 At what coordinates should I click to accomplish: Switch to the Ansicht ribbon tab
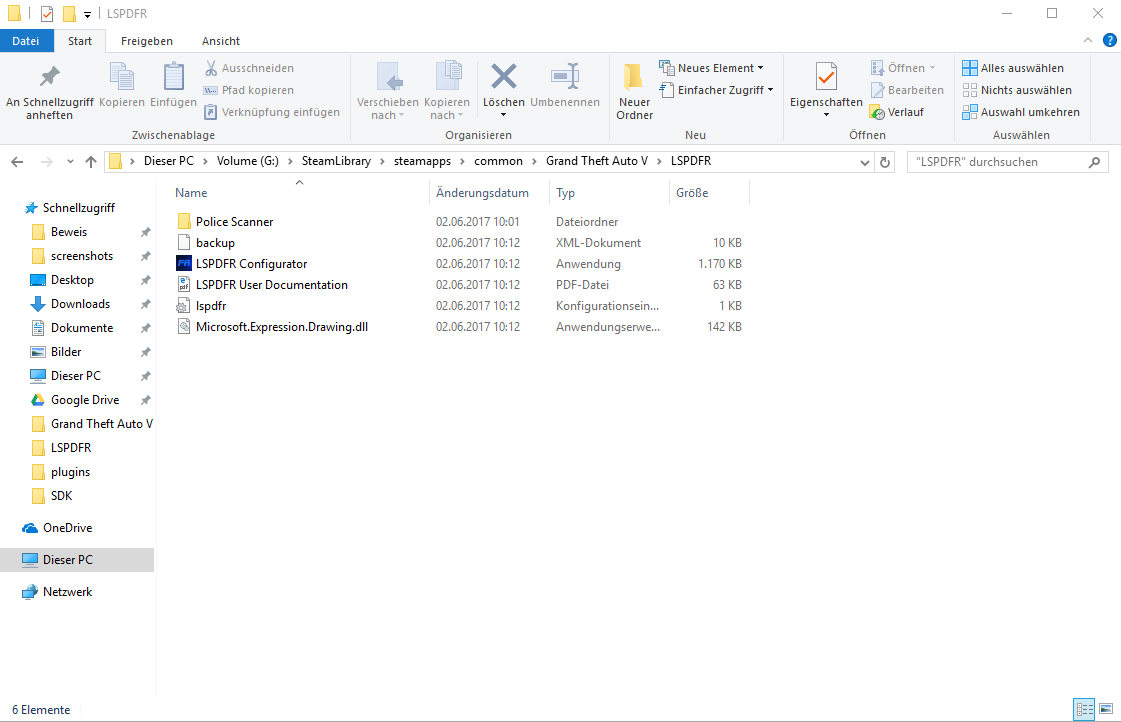[x=220, y=41]
